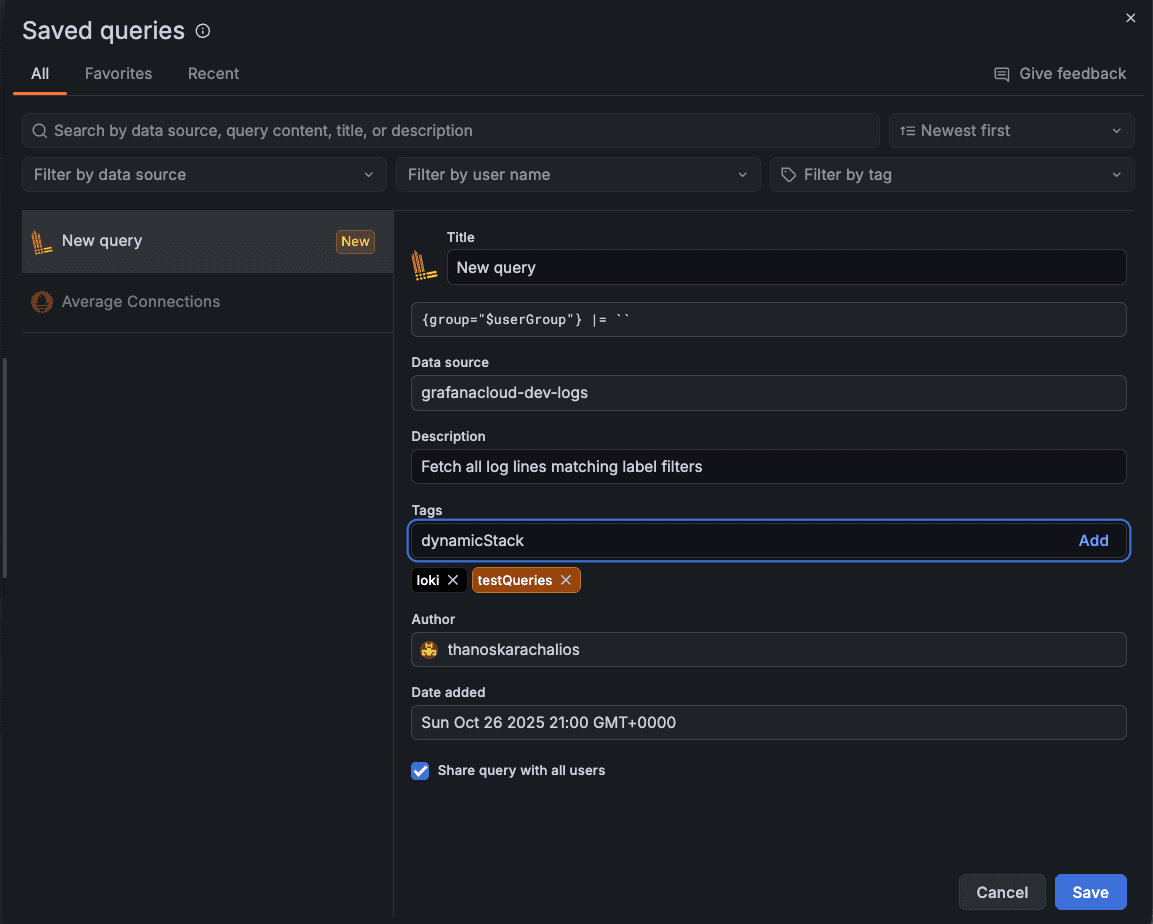This screenshot has height=924, width=1153.
Task: Remove the testQueries tag
Action: 565,580
